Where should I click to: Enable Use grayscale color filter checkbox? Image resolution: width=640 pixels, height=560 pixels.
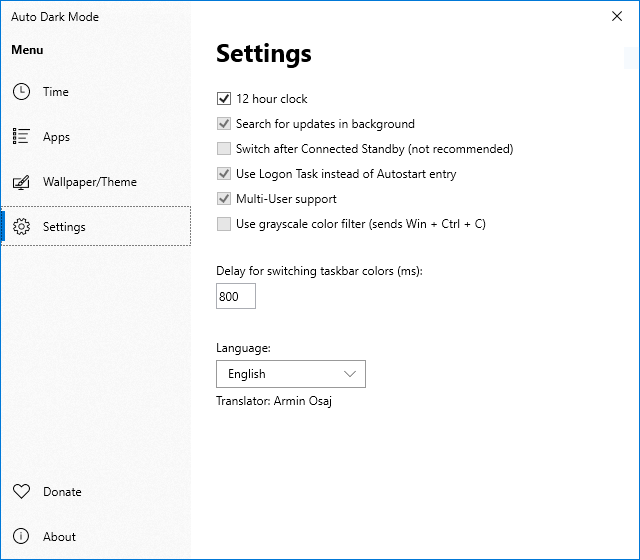224,224
